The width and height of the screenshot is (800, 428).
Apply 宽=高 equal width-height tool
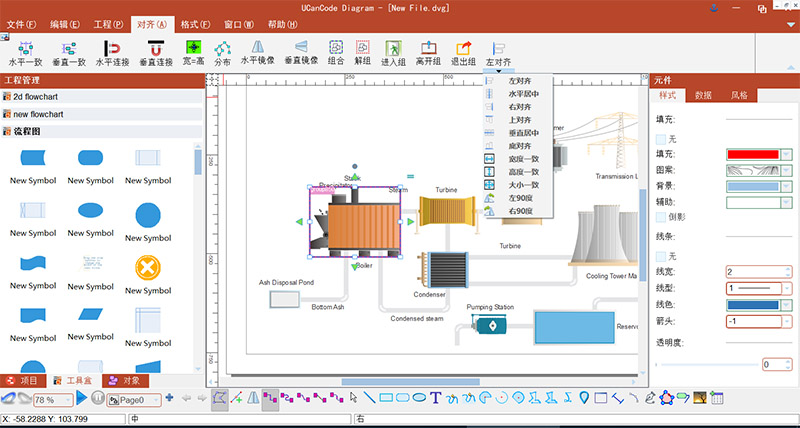(x=195, y=48)
